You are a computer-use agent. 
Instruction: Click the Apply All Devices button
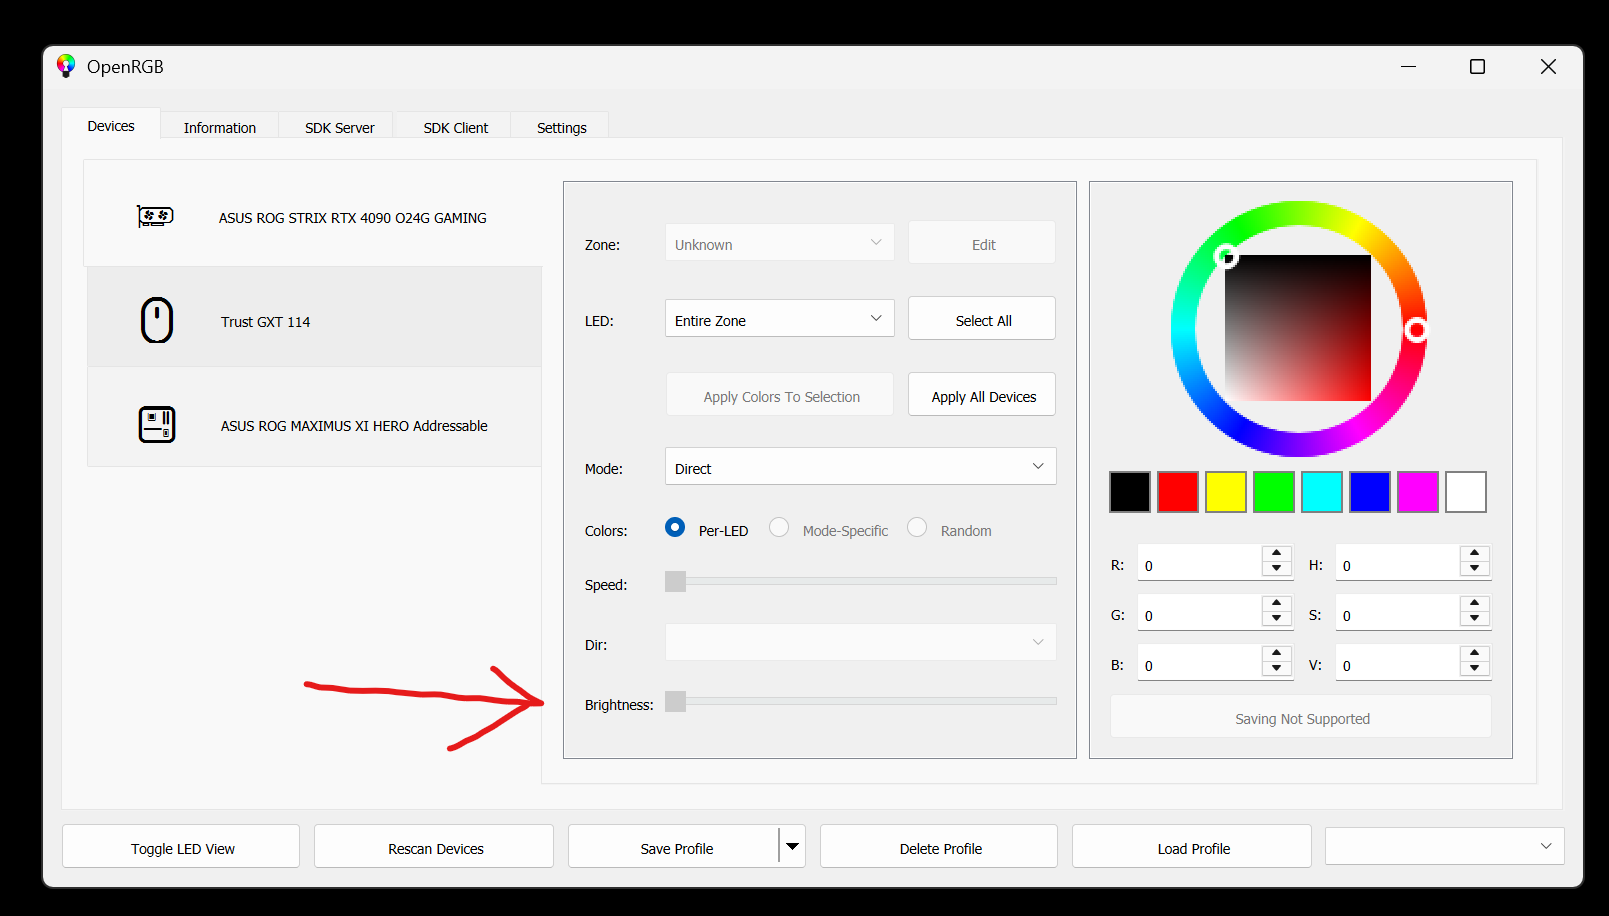tap(982, 395)
